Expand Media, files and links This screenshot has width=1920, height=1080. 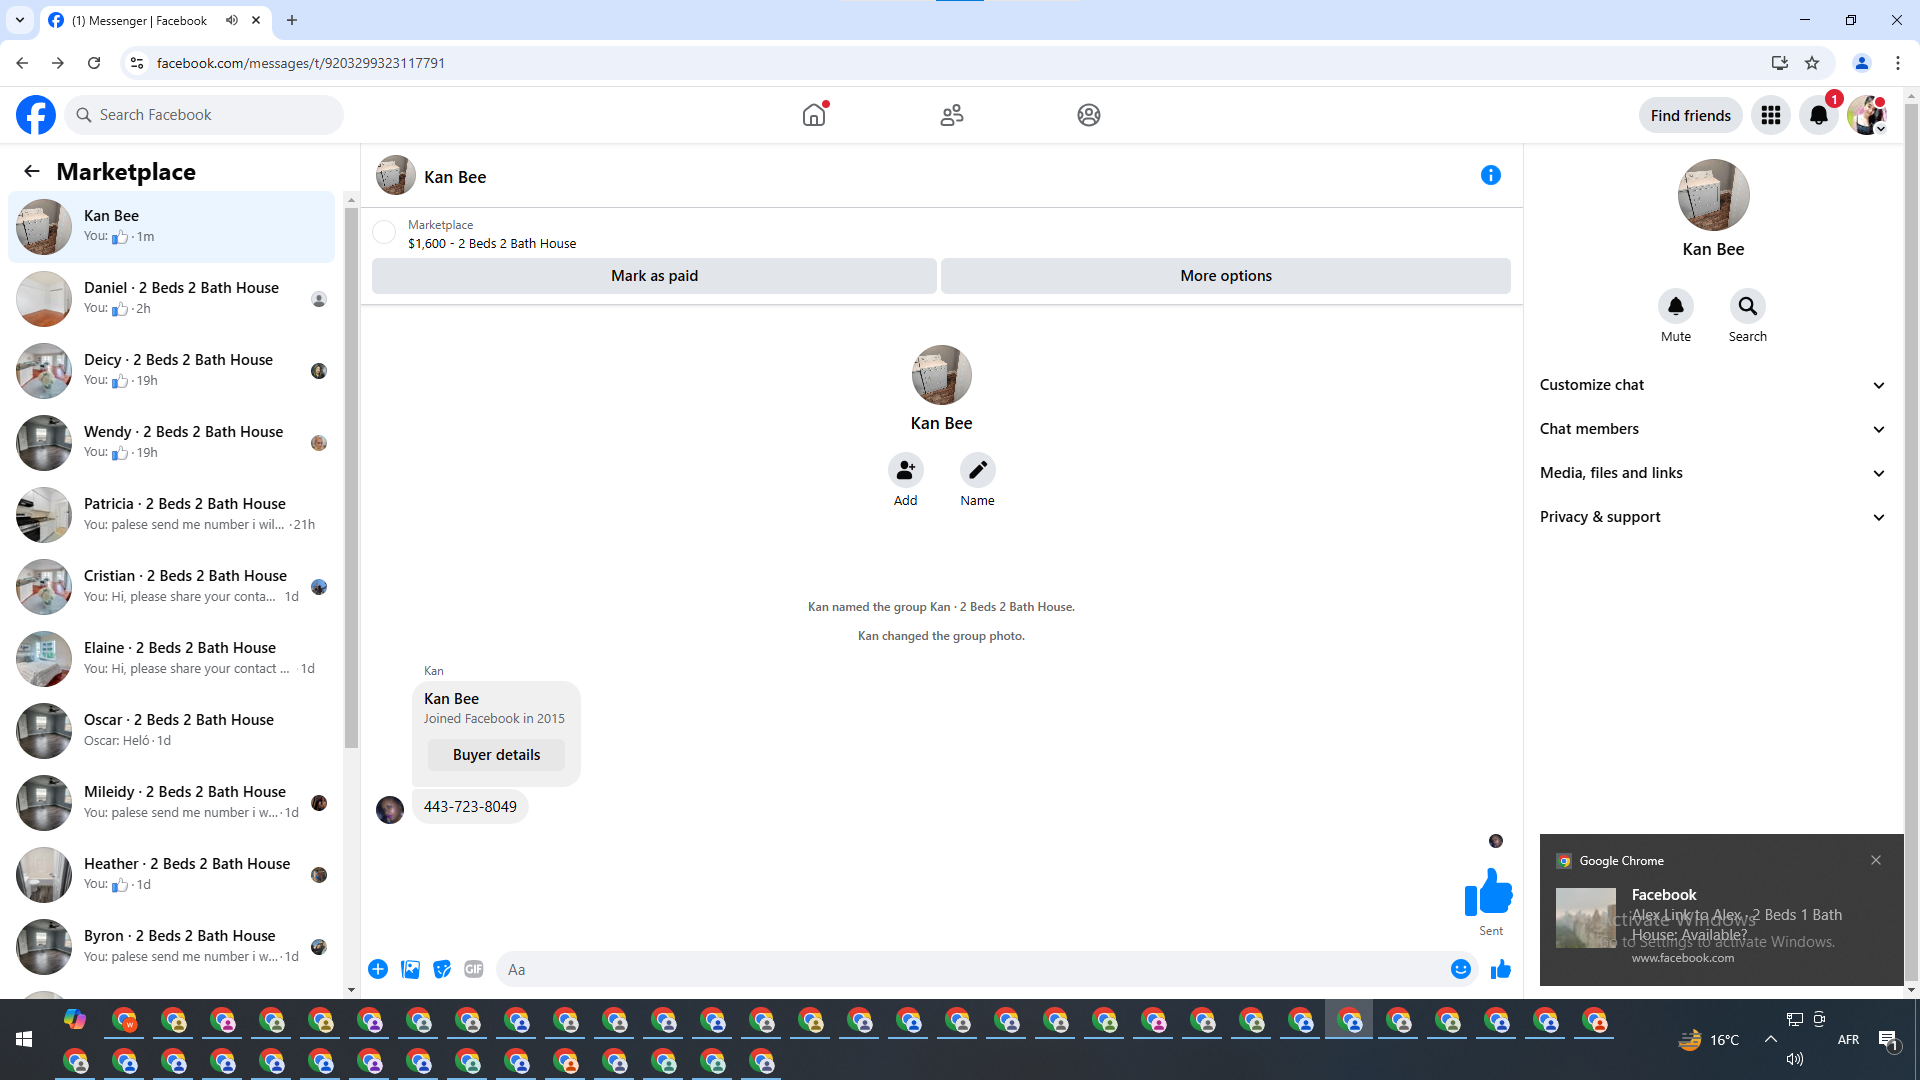[1712, 473]
